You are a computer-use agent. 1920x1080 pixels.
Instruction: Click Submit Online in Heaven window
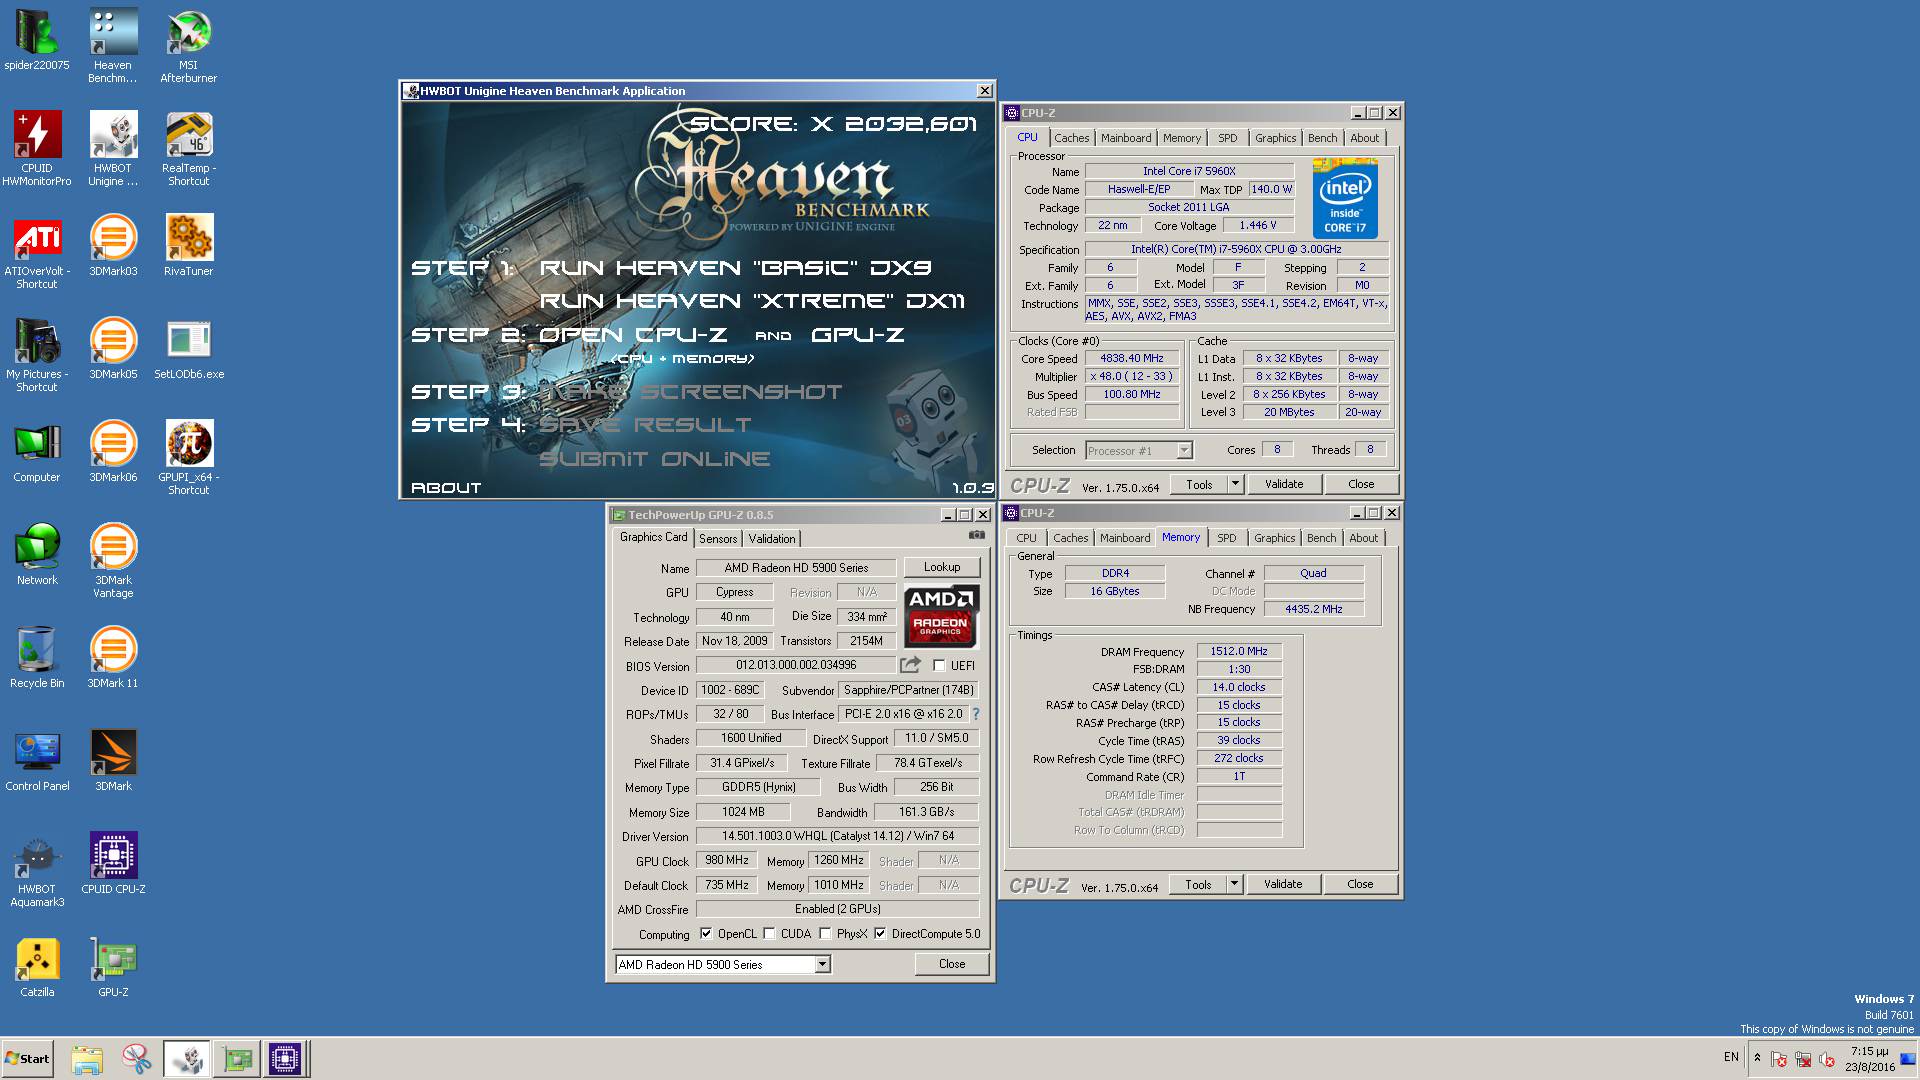[655, 459]
